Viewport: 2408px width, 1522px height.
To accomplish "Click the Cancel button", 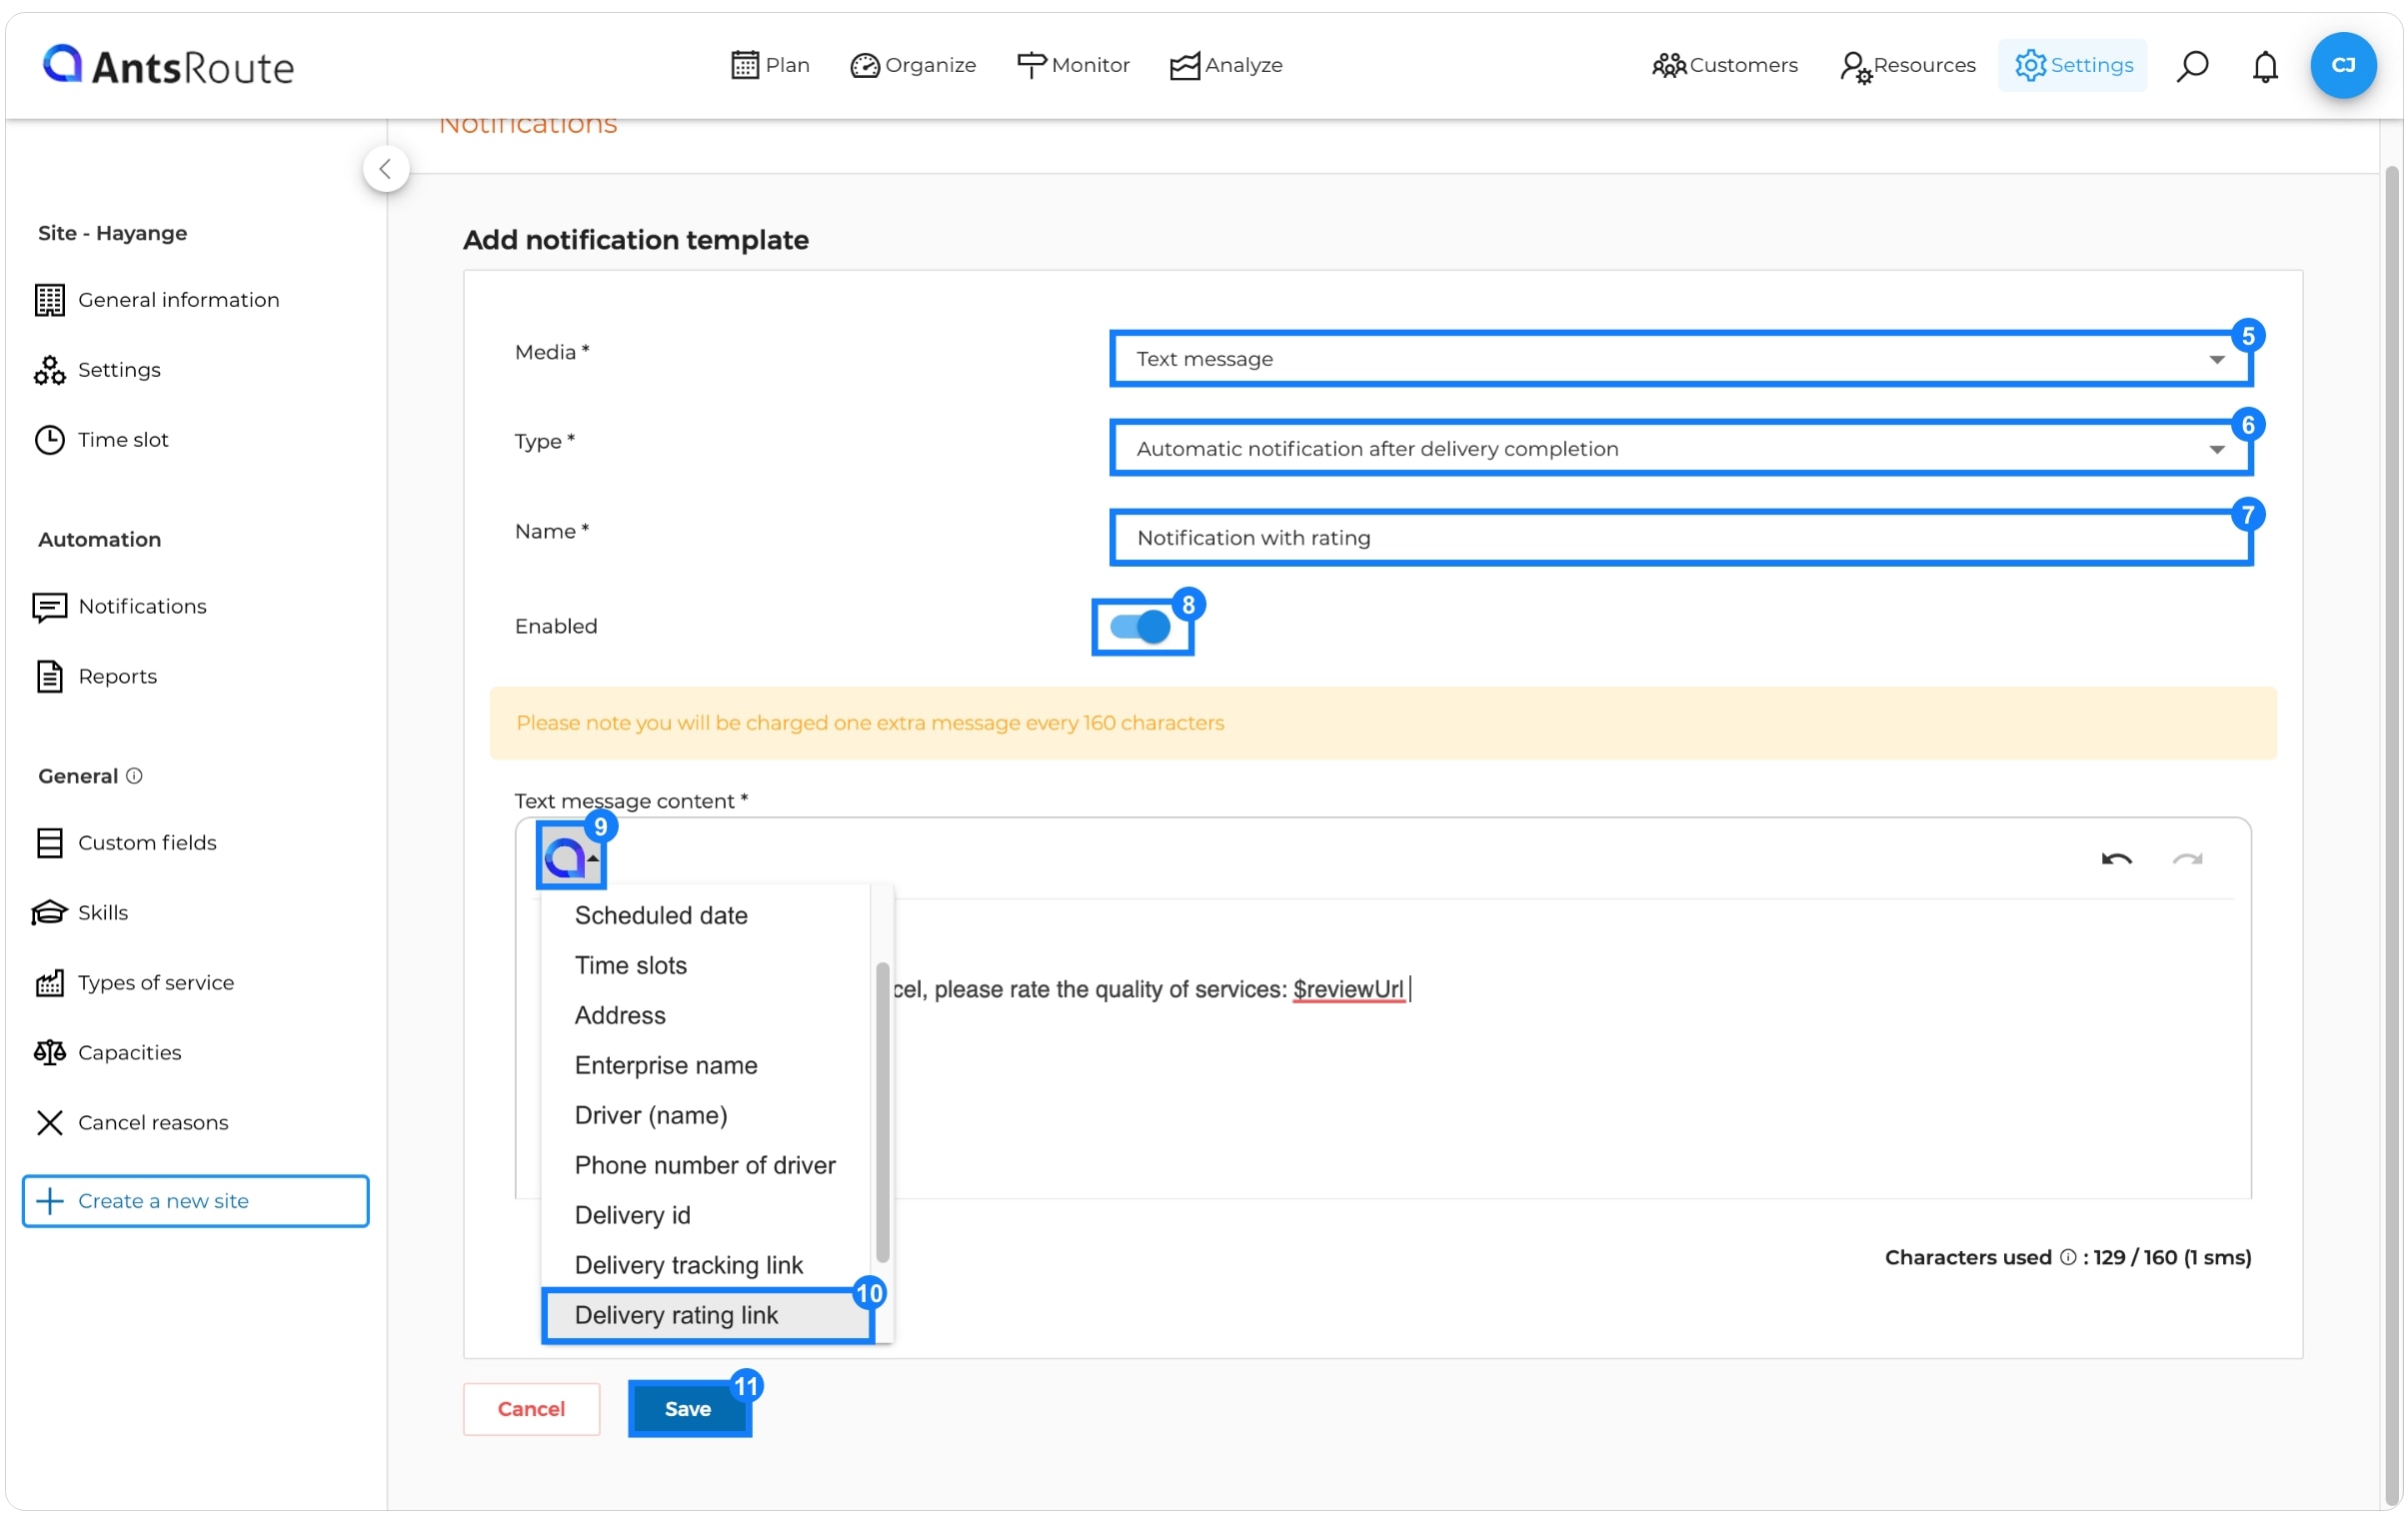I will coord(531,1409).
